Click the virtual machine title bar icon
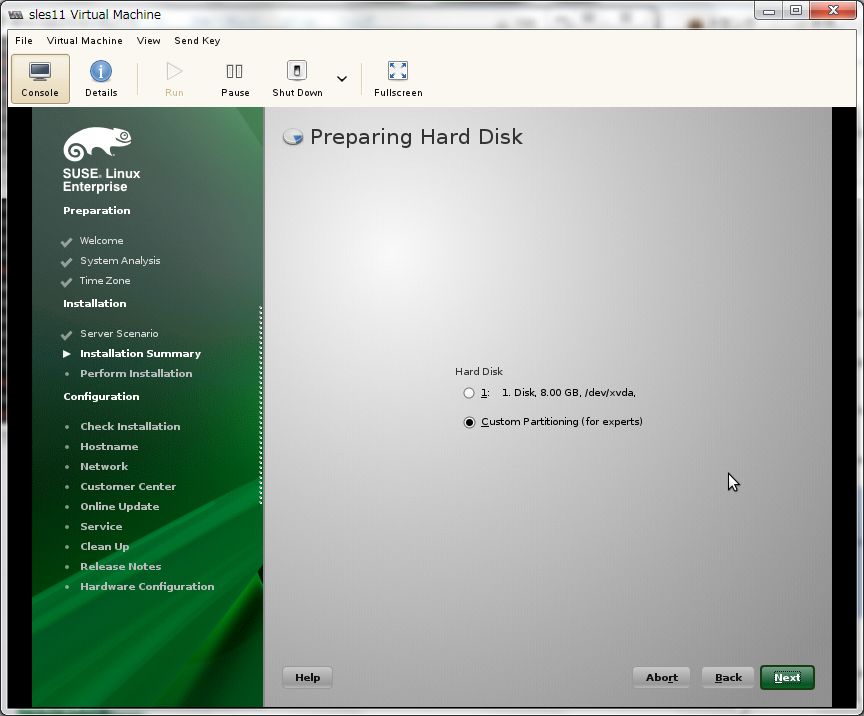 (15, 14)
